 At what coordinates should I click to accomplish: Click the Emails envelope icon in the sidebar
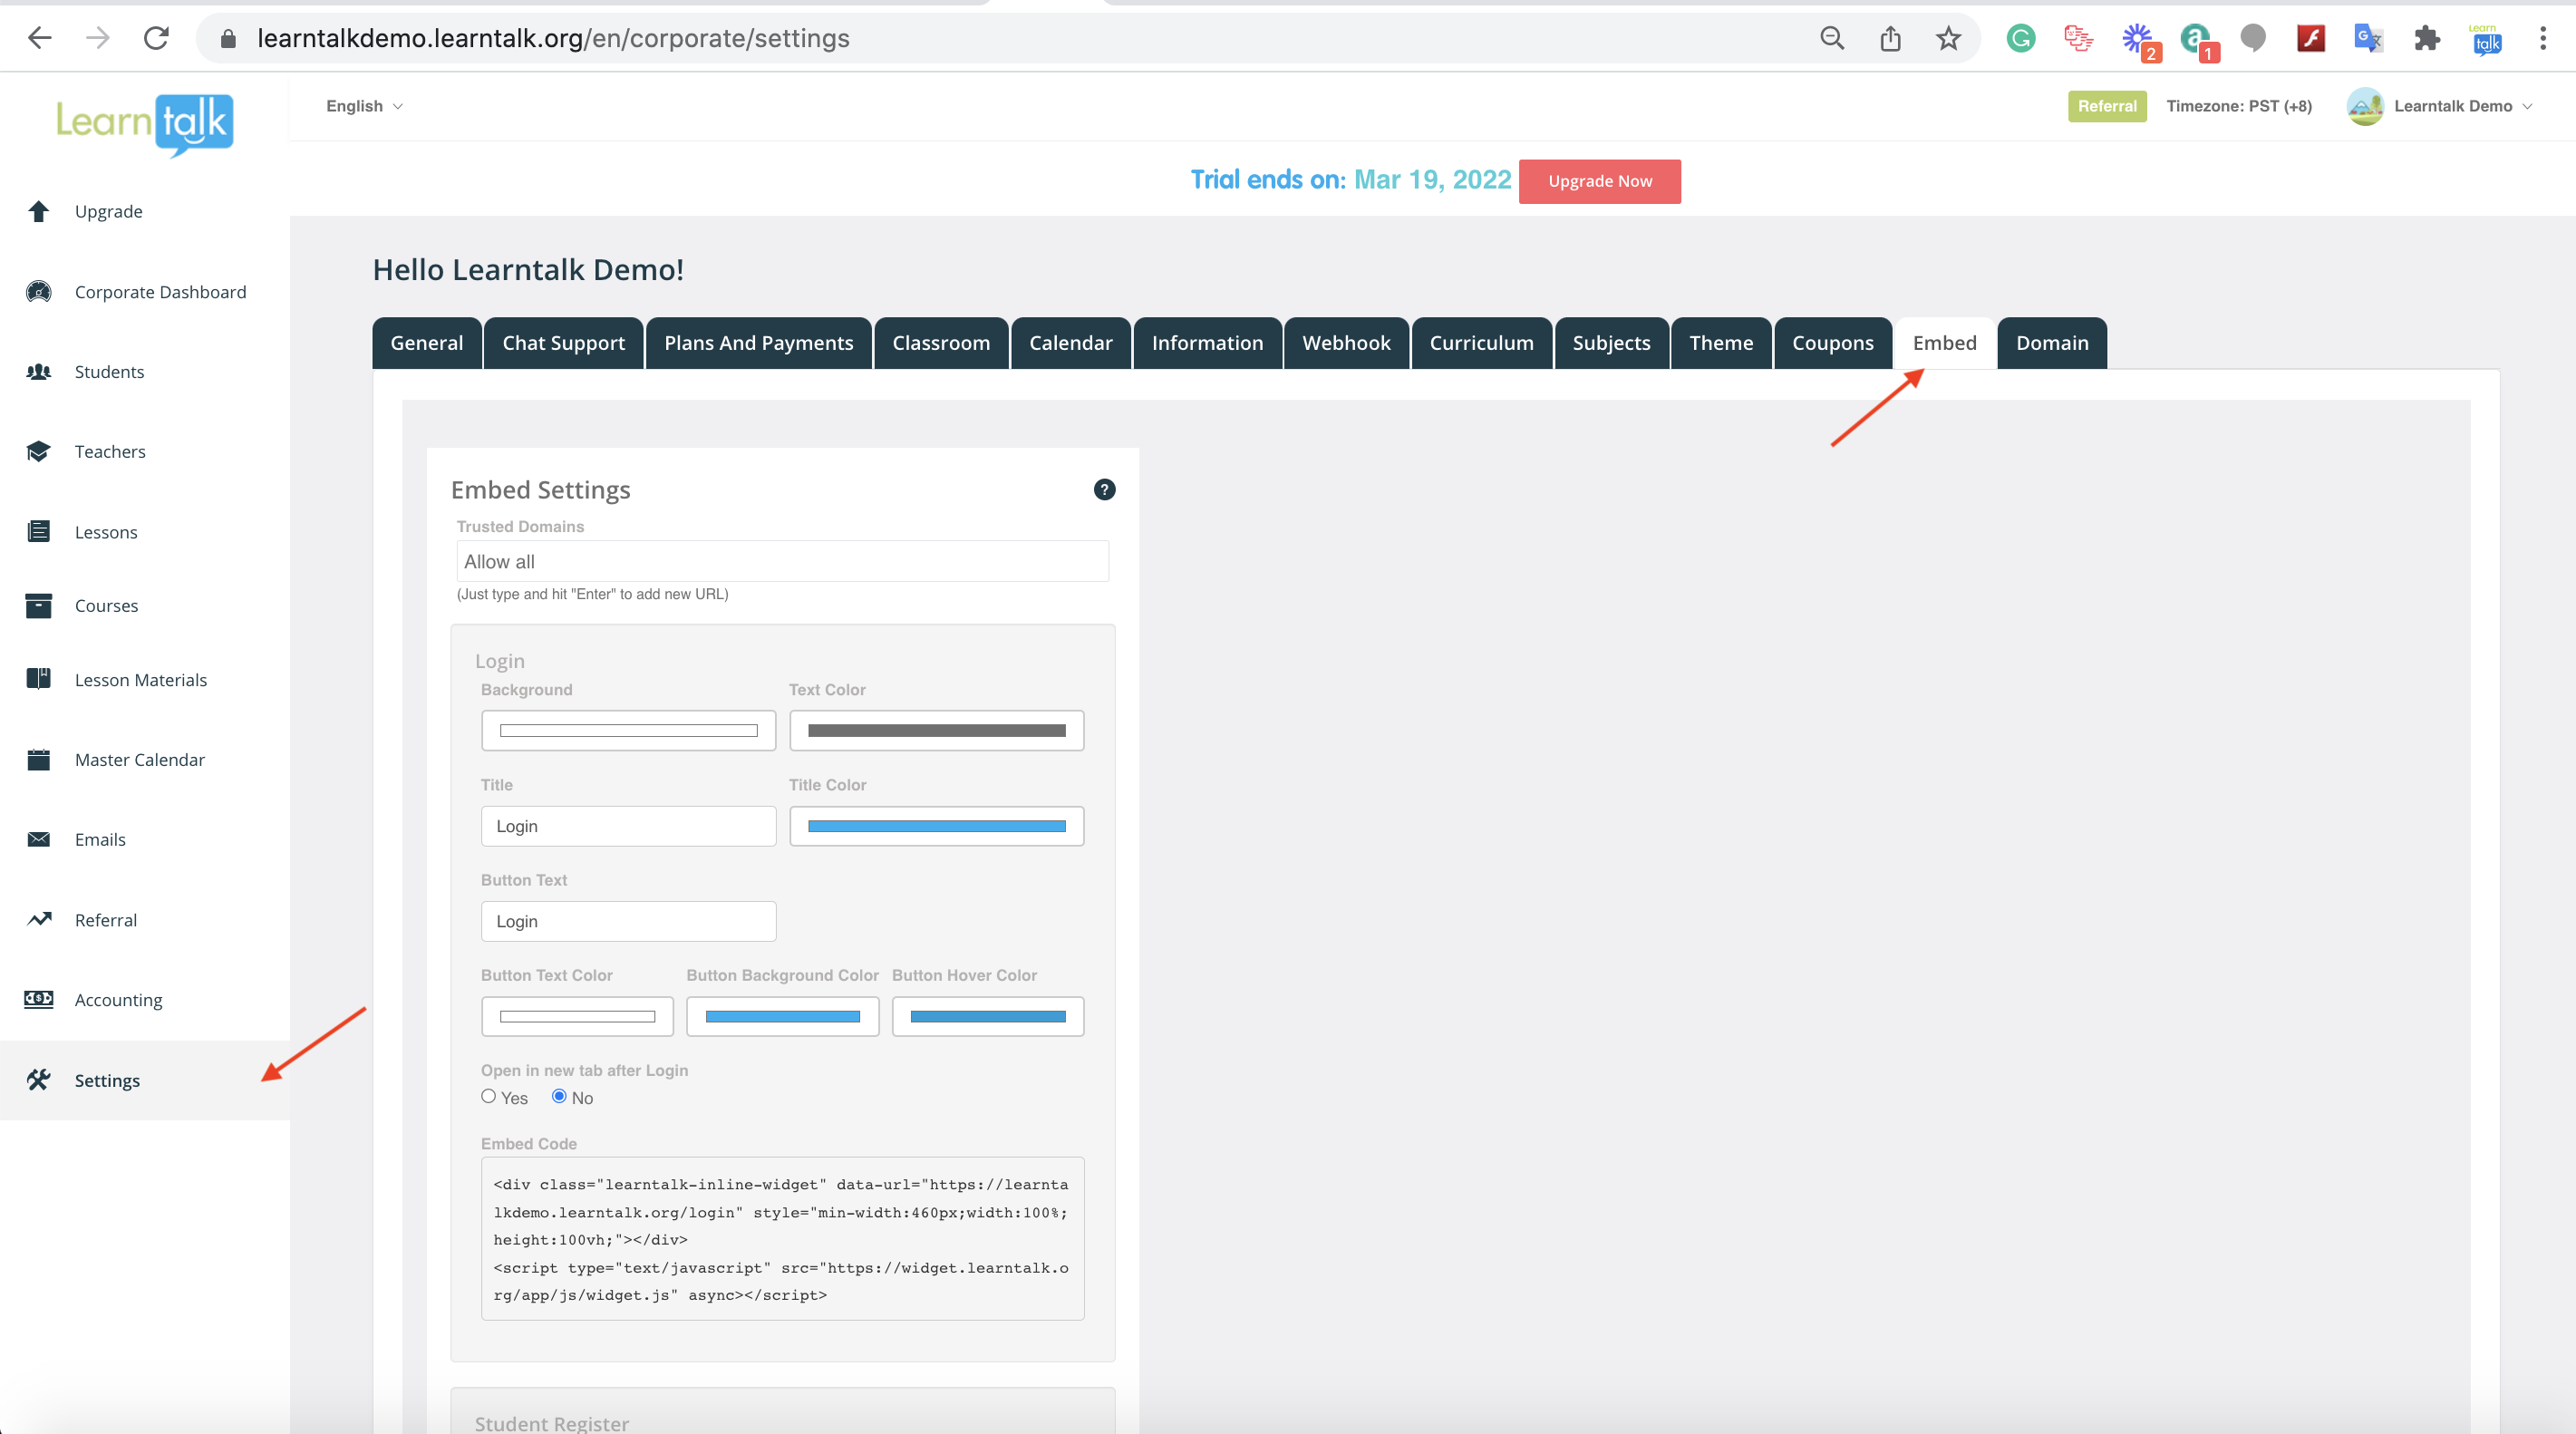tap(39, 839)
